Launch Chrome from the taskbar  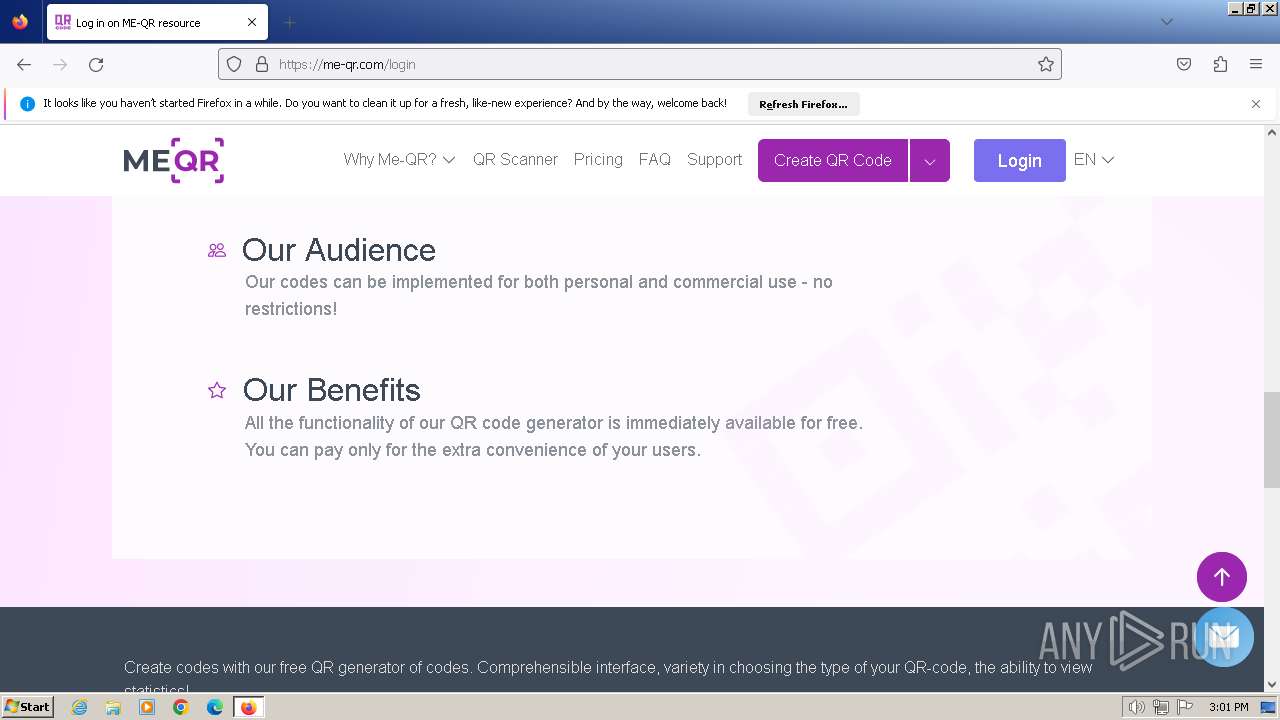tap(181, 707)
